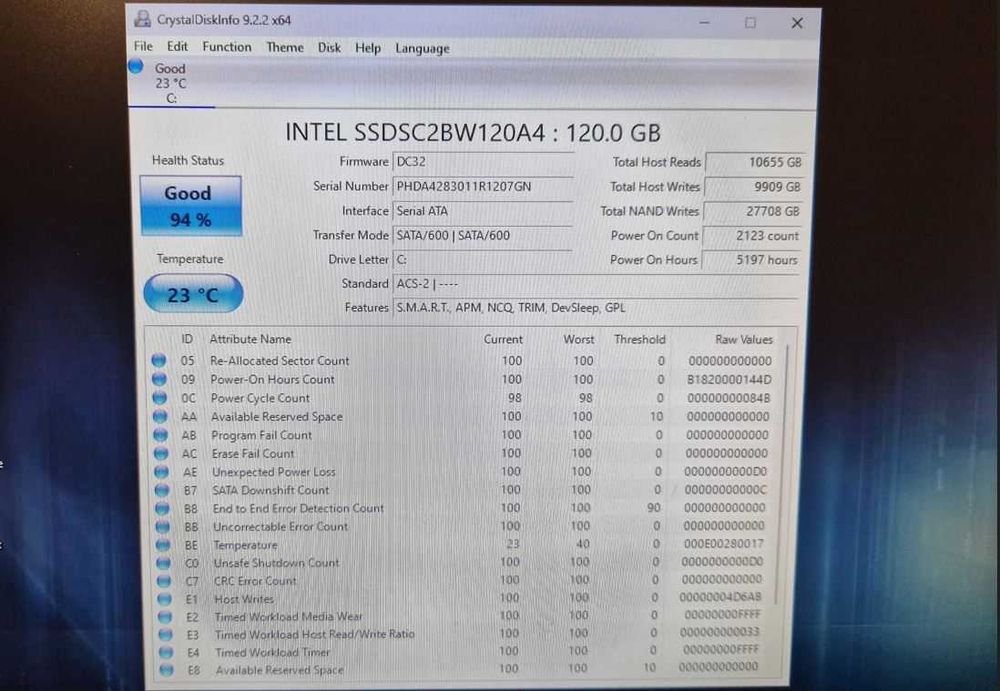Screen dimensions: 1000x691
Task: Click the status dot for Program Fail Count
Action: point(161,435)
